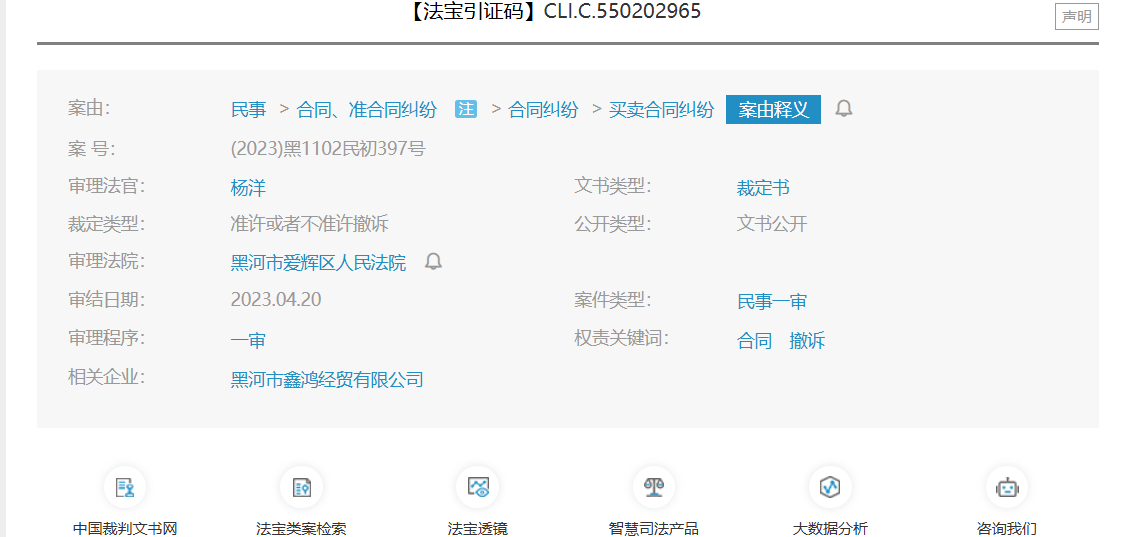Screen dimensions: 1125x537
Task: Open the 咨询我们 robot icon
Action: [1006, 488]
